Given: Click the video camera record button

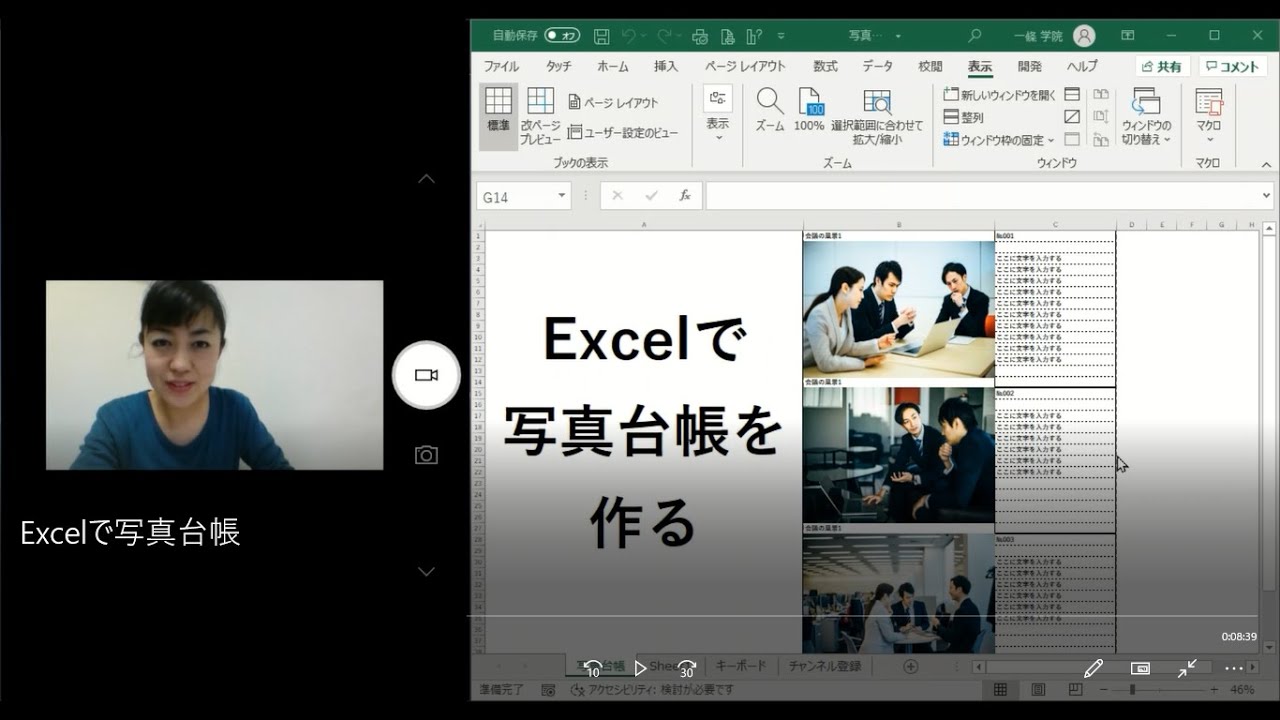Looking at the screenshot, I should coord(426,375).
